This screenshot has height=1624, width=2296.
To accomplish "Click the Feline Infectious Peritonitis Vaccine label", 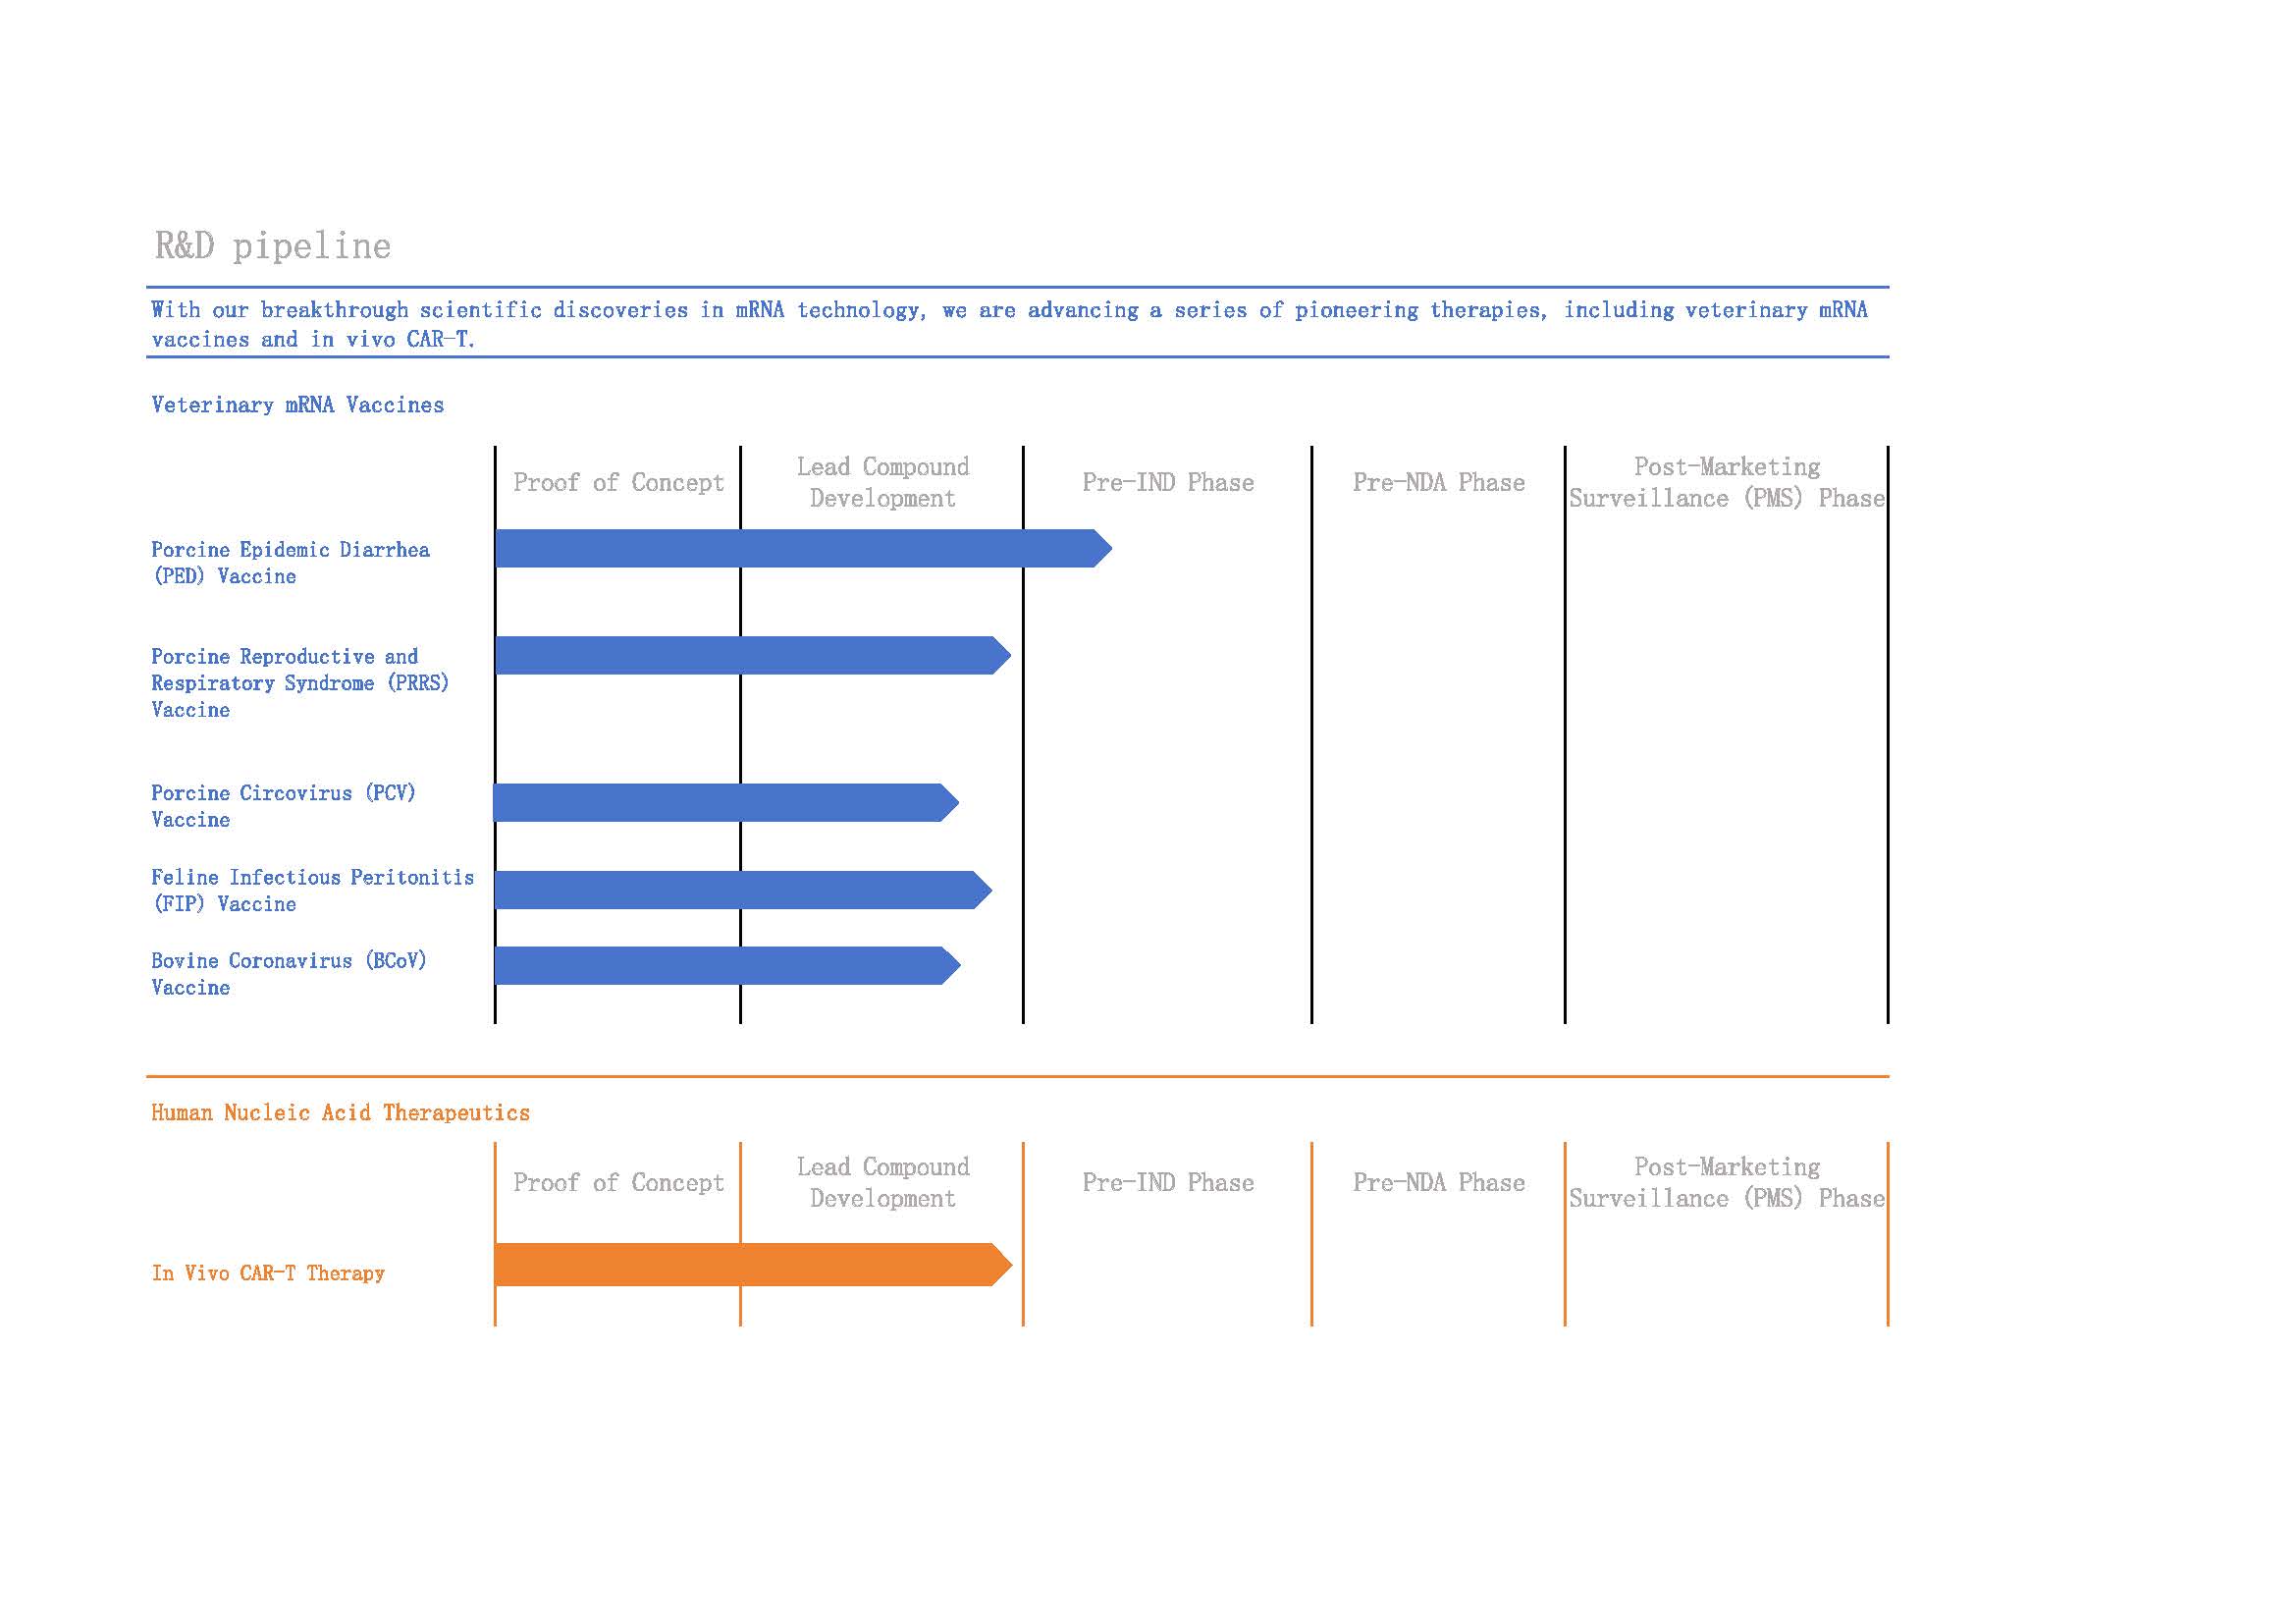I will (312, 890).
